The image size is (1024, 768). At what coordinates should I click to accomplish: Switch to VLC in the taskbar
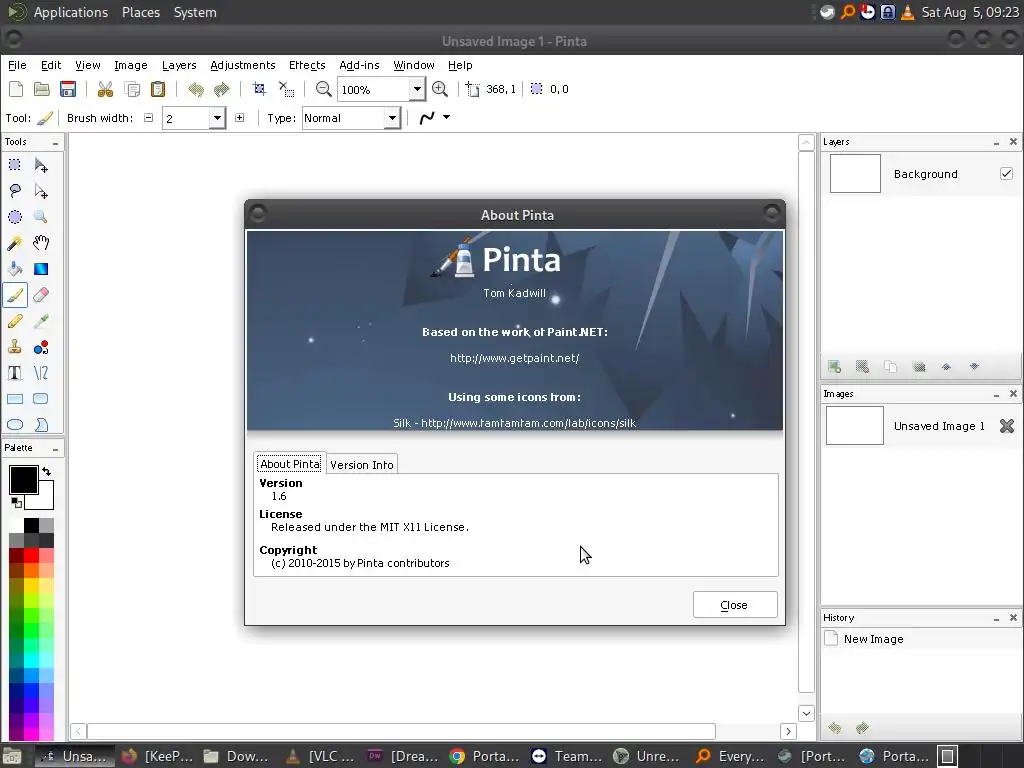322,756
